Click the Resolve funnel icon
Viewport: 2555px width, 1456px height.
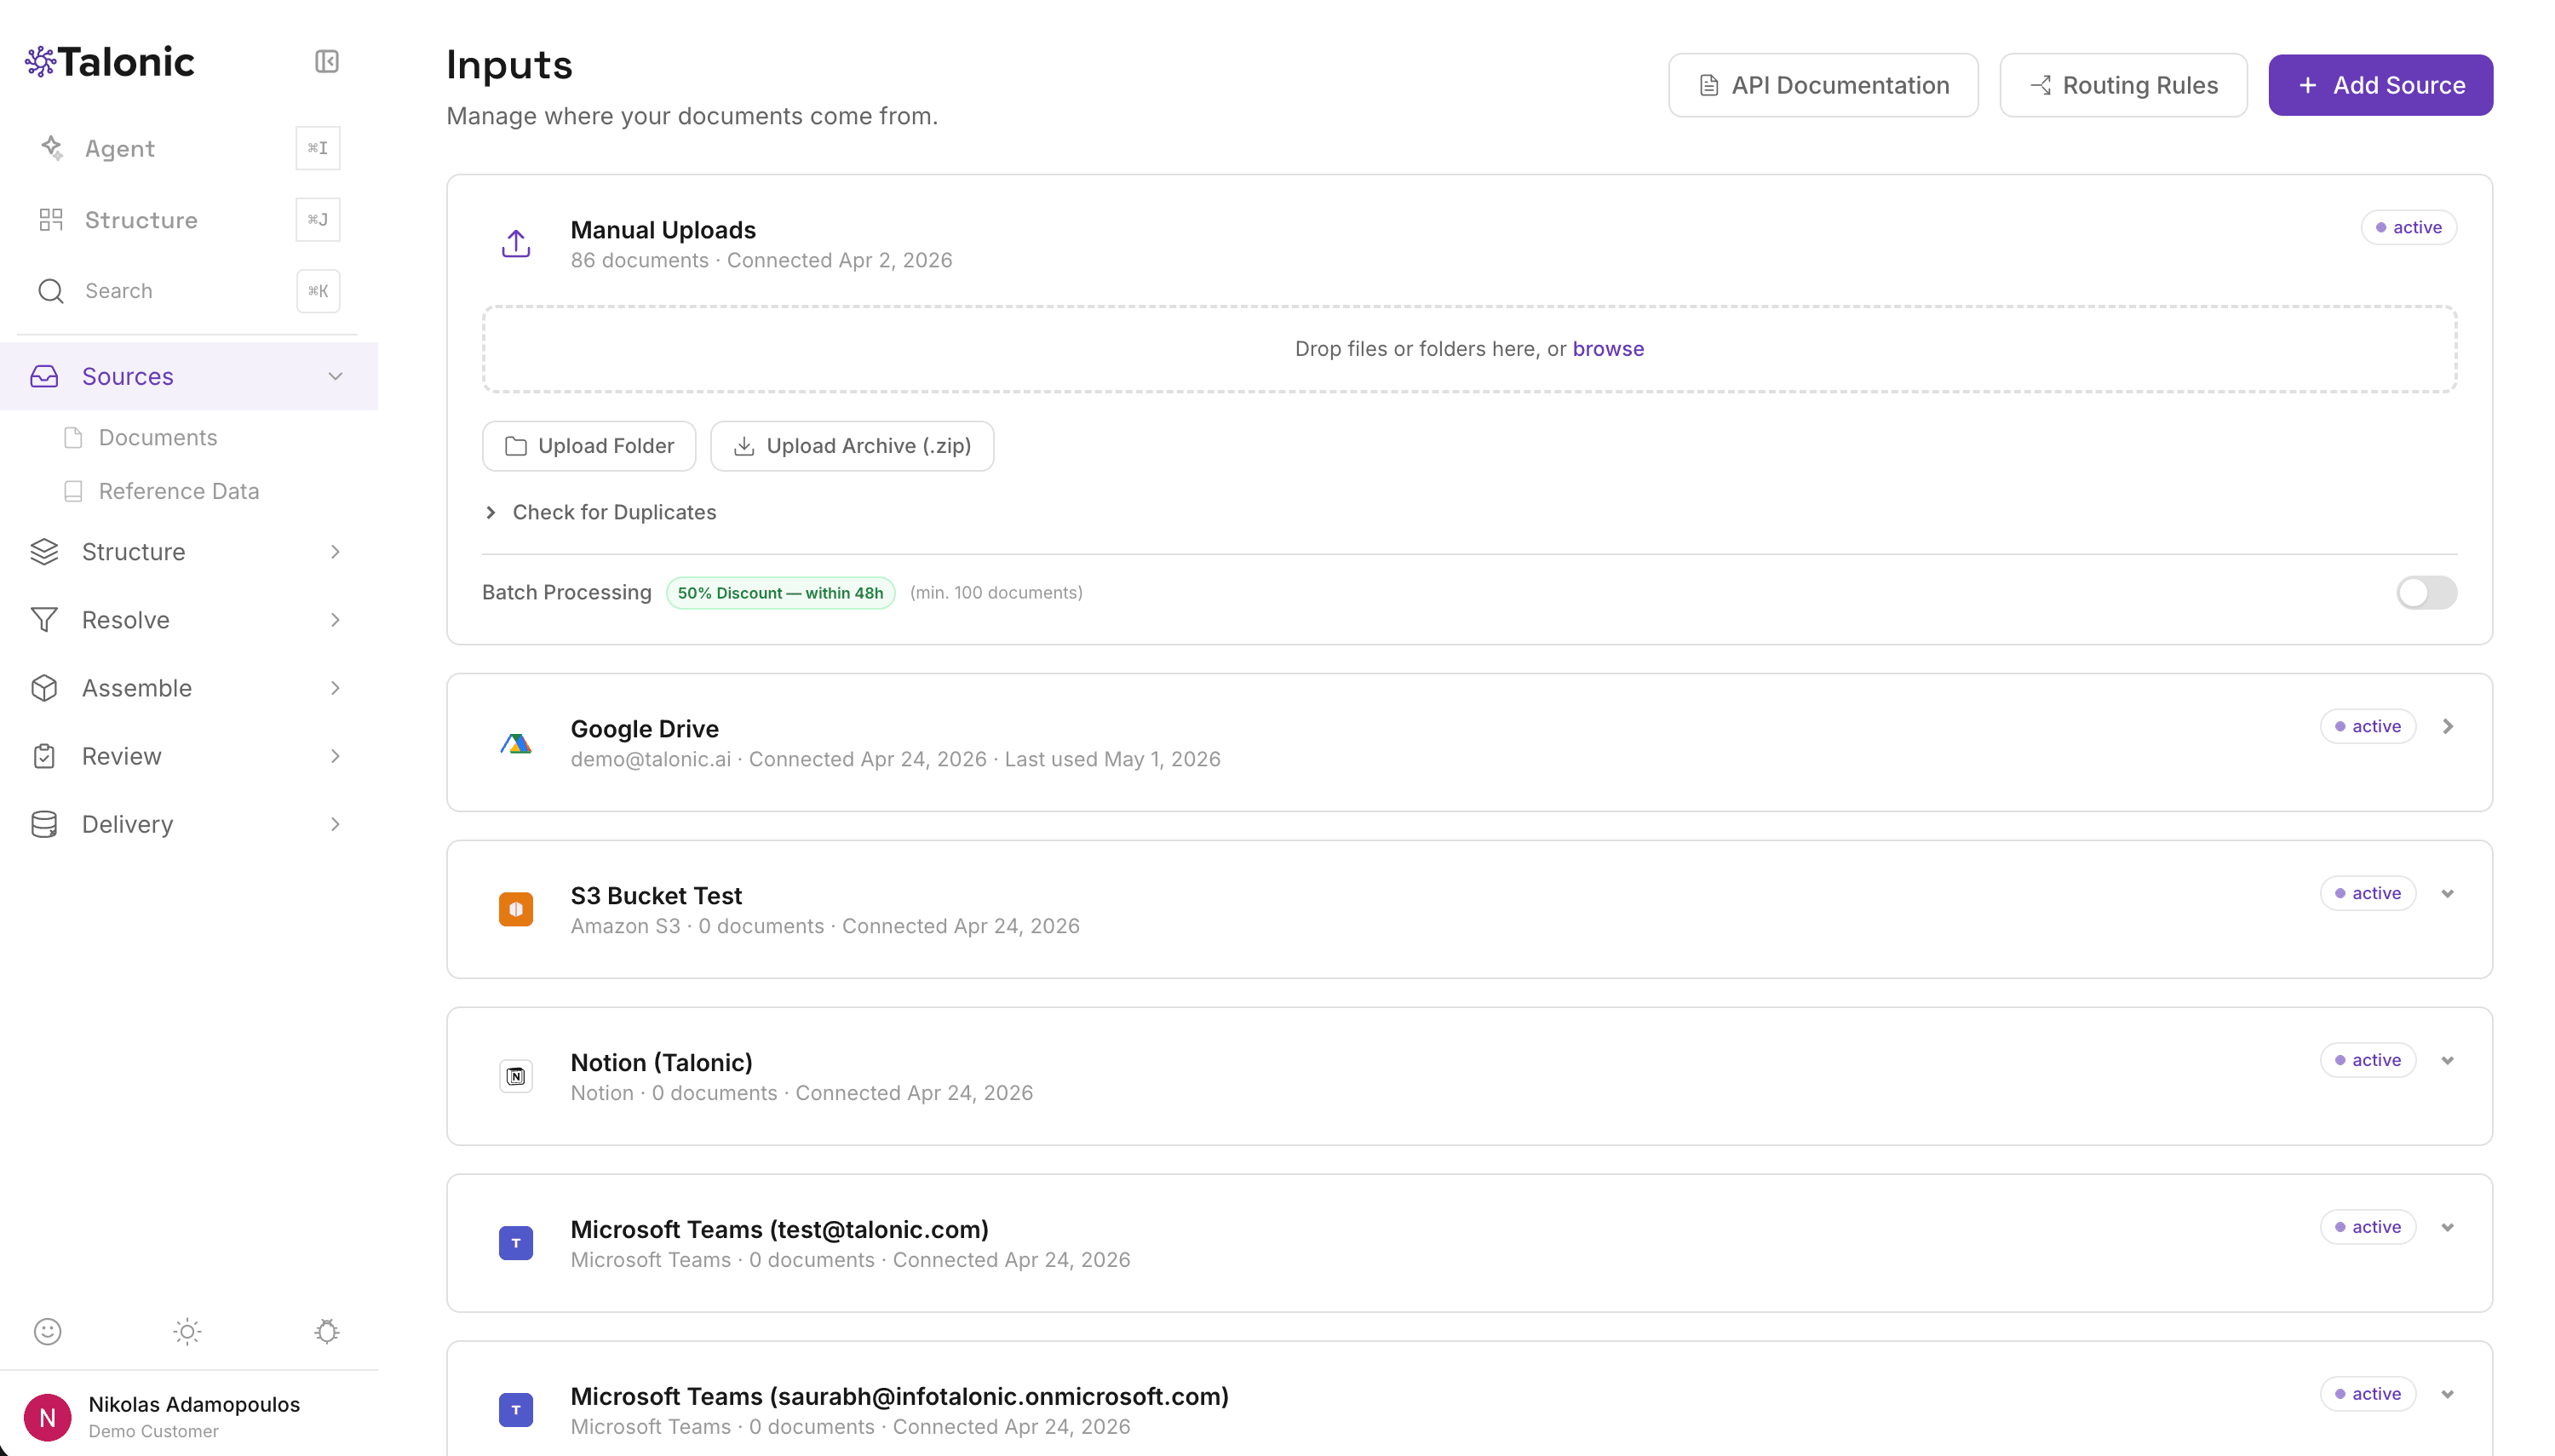pos(44,620)
